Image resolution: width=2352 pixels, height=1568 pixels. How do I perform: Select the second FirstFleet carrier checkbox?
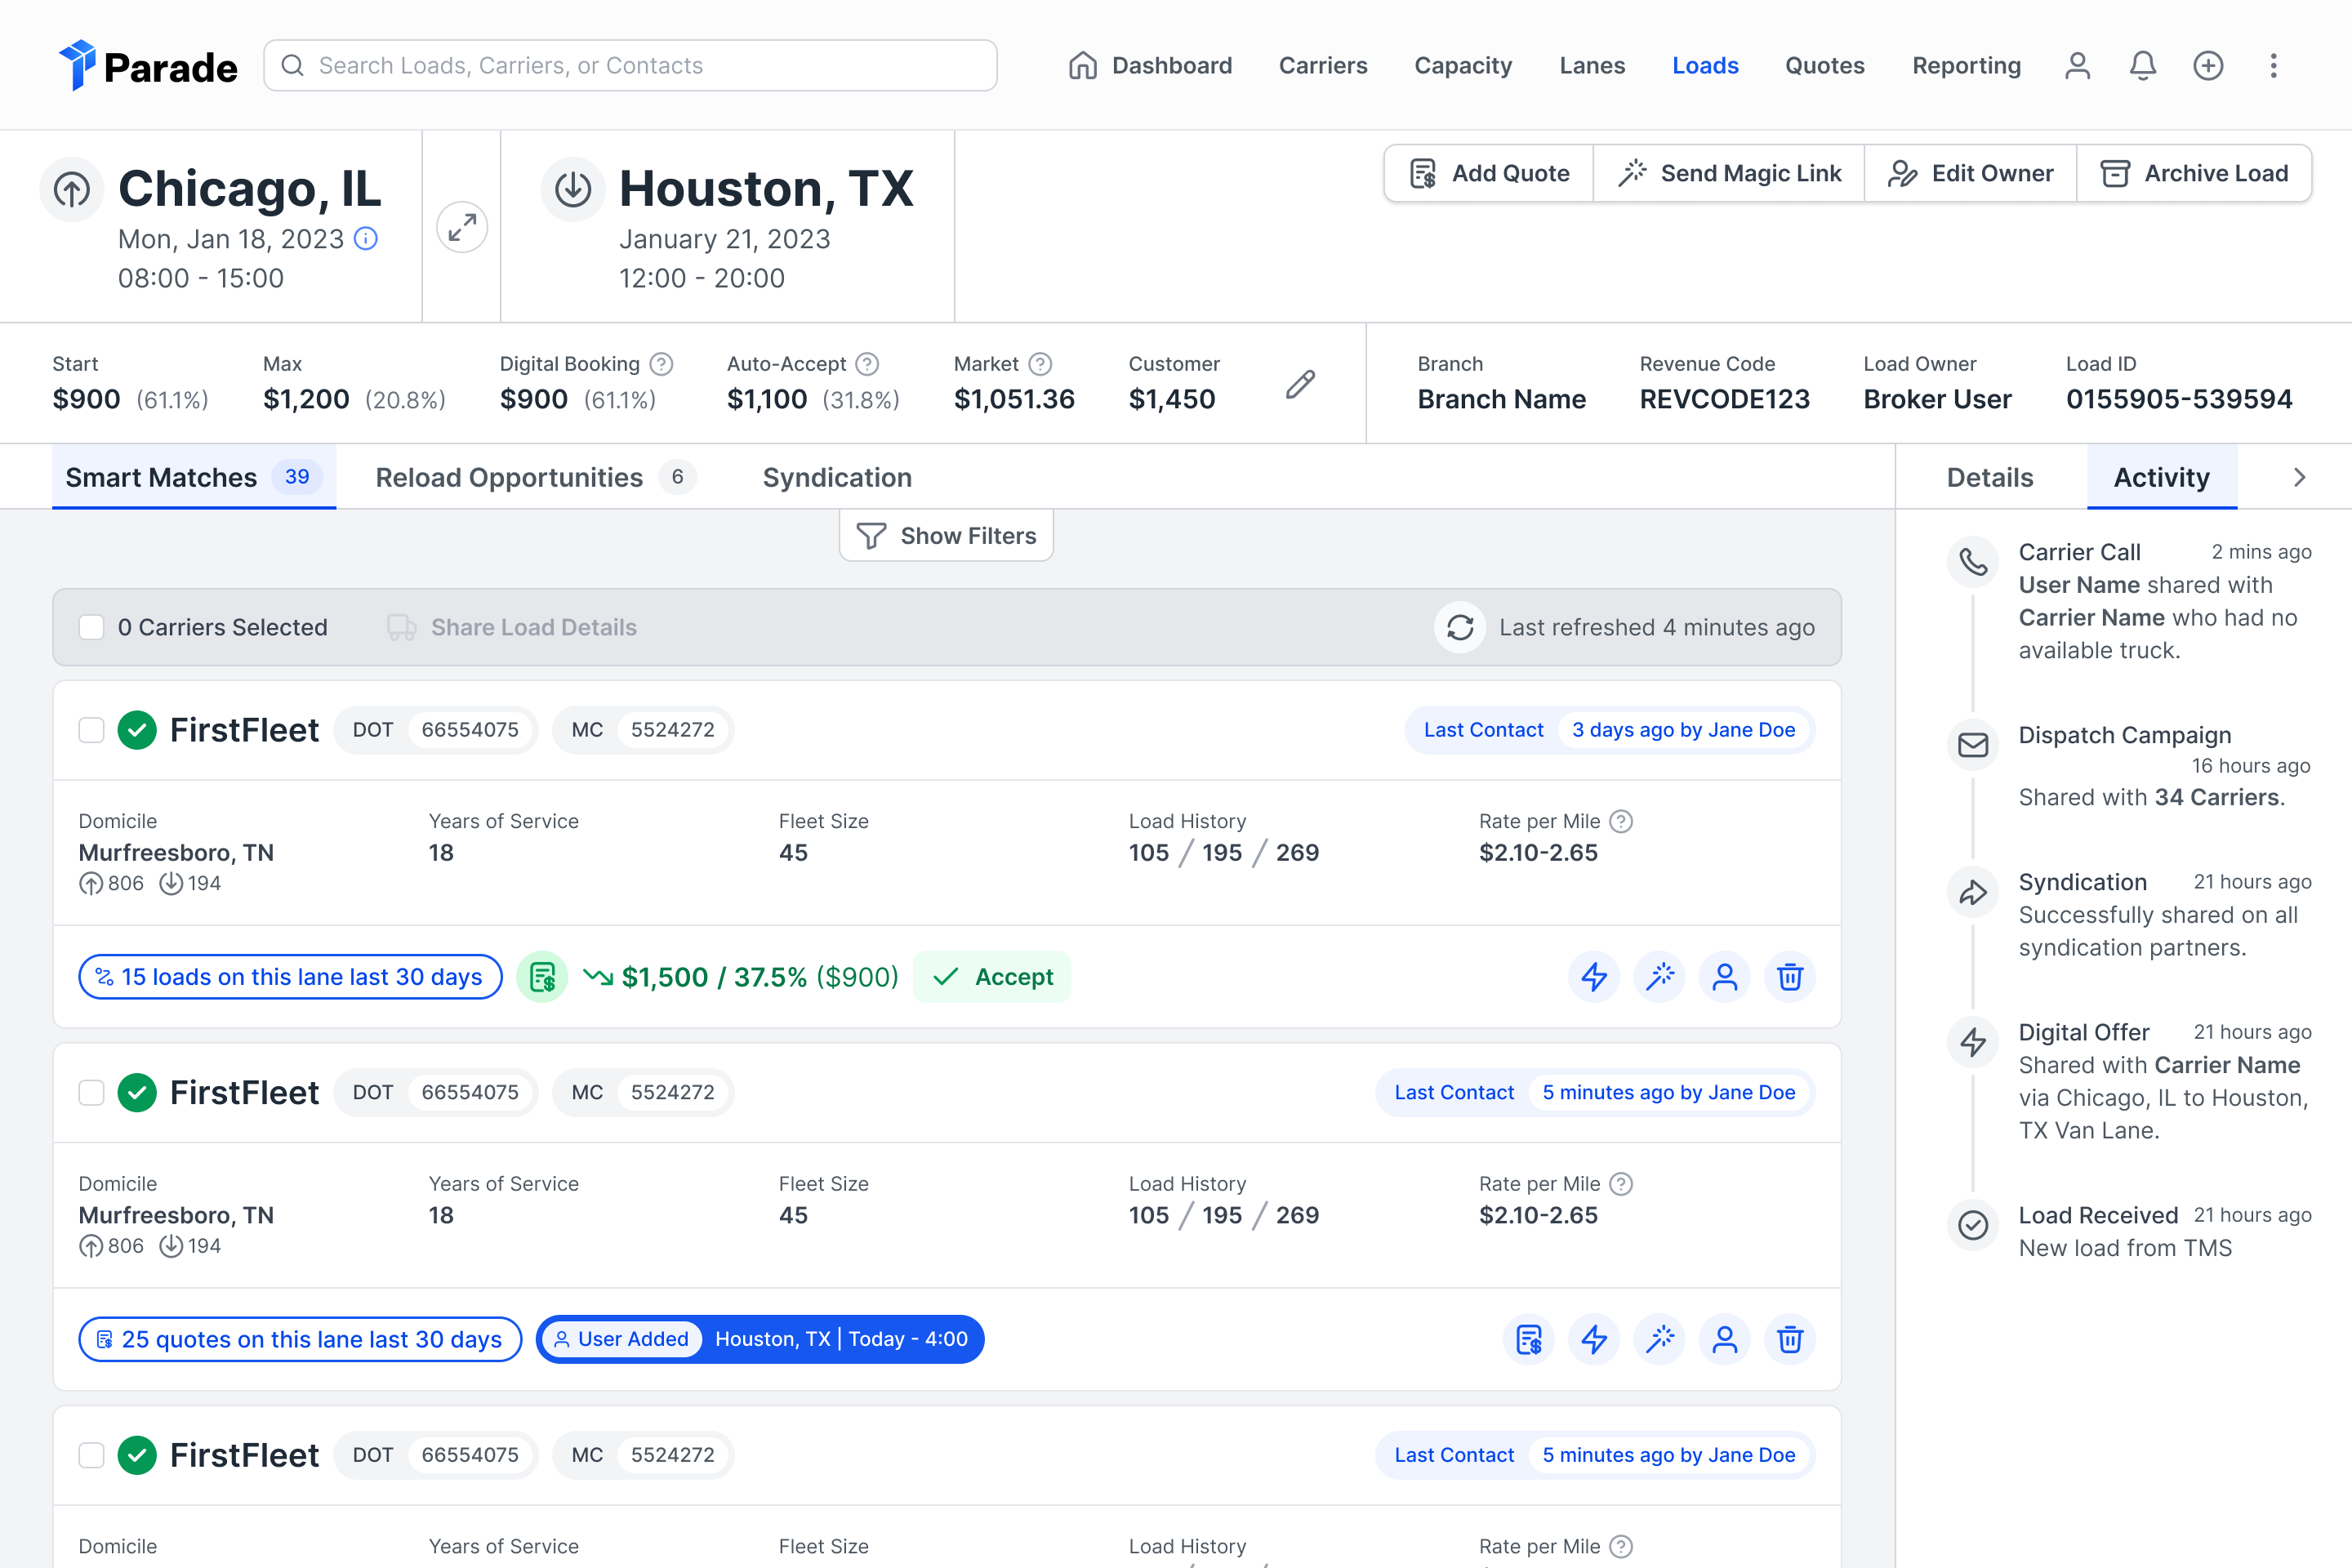(x=91, y=1092)
